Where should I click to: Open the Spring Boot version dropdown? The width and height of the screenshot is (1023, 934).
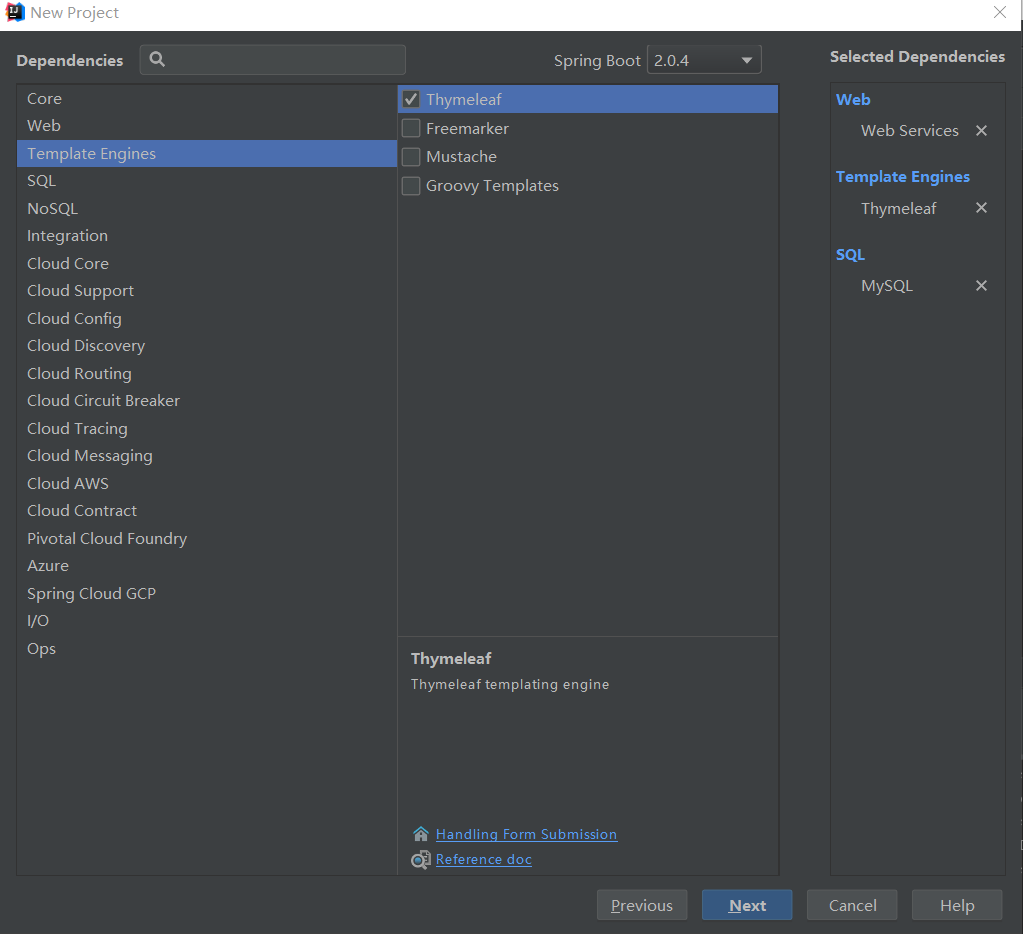(704, 60)
